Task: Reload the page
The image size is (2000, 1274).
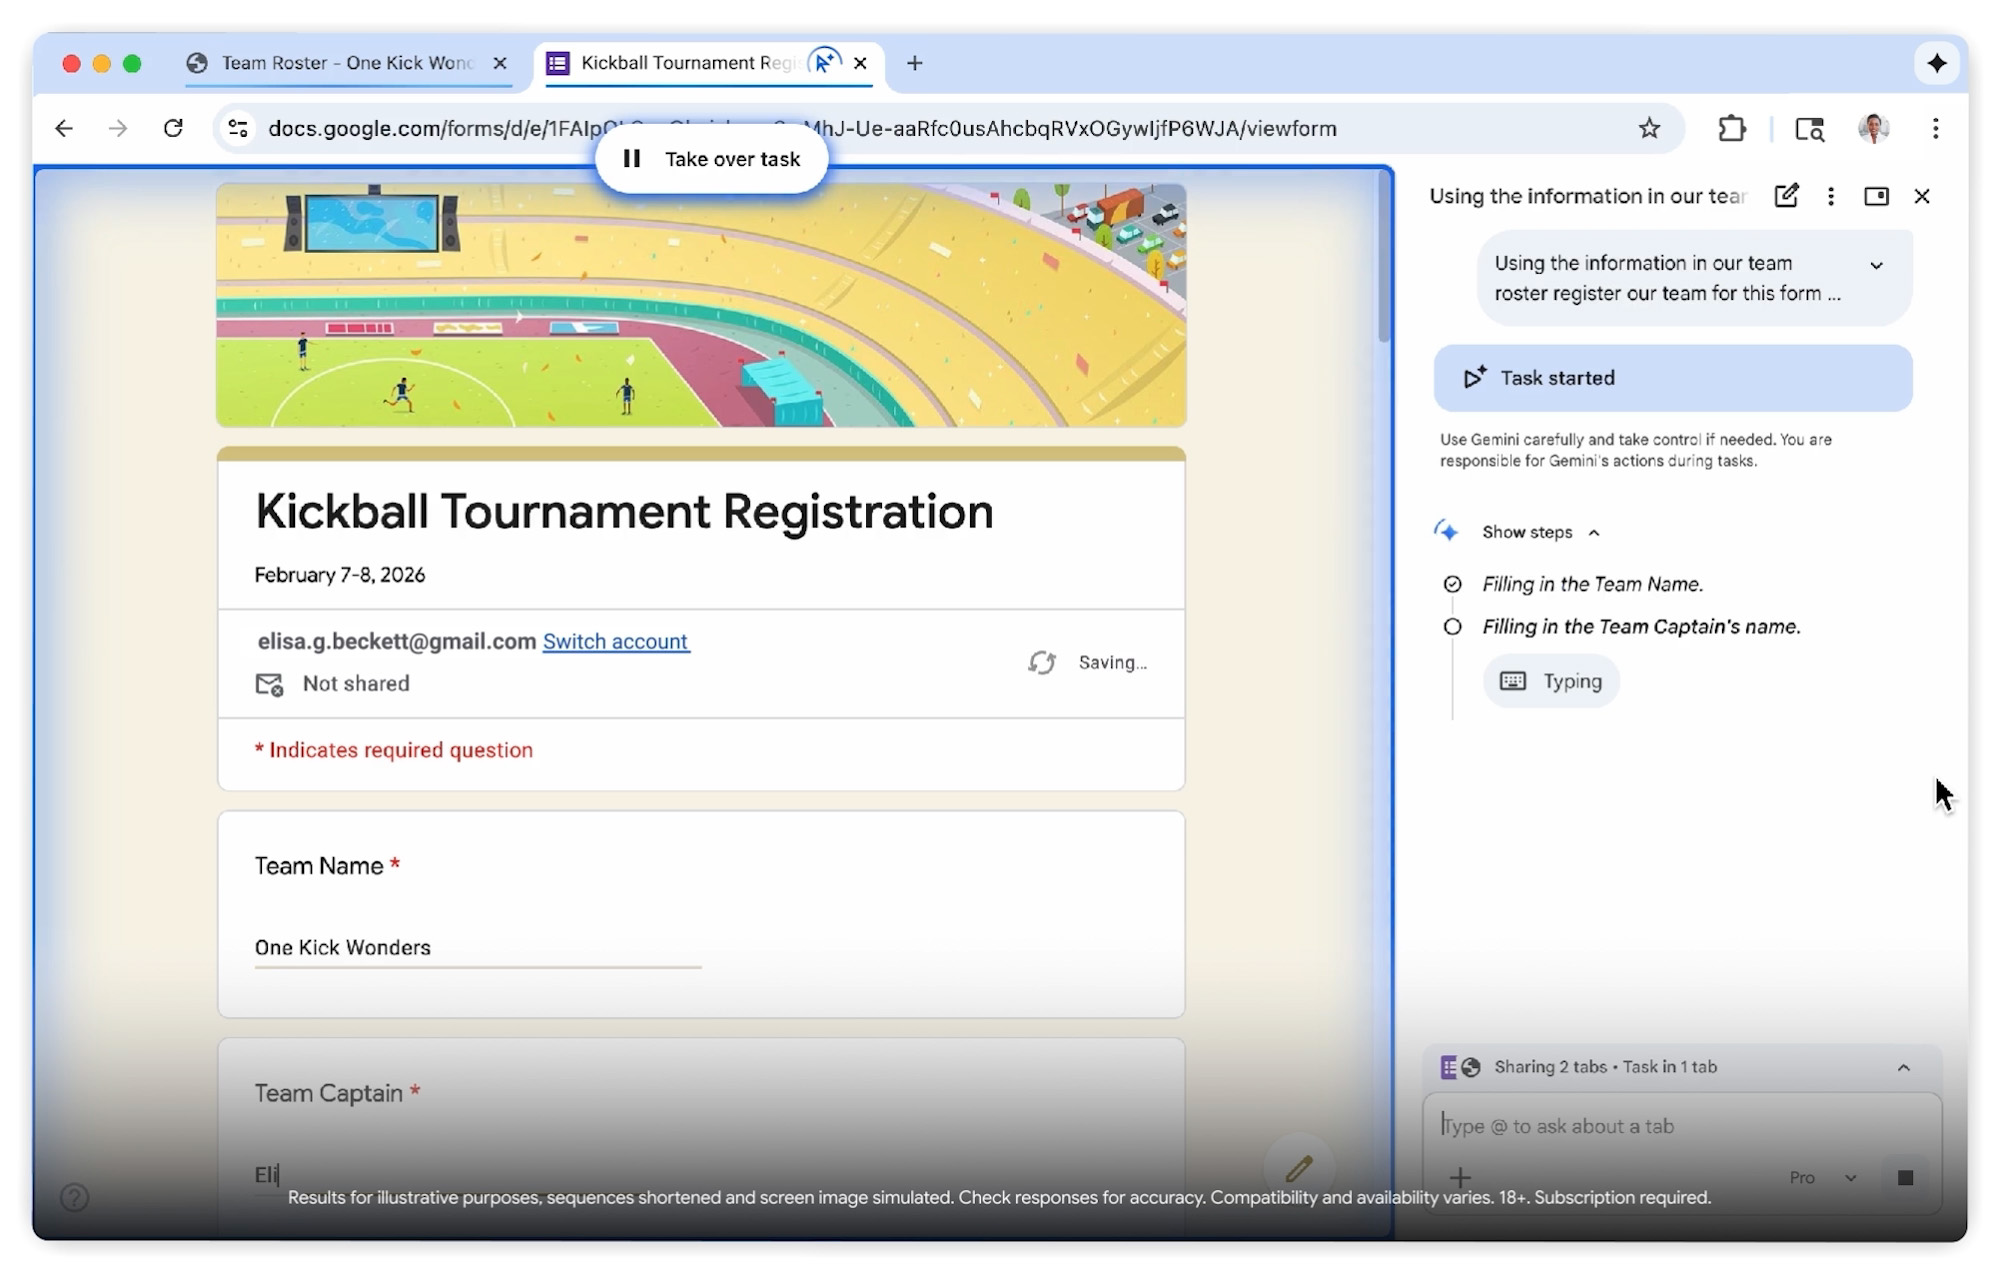Action: 173,128
